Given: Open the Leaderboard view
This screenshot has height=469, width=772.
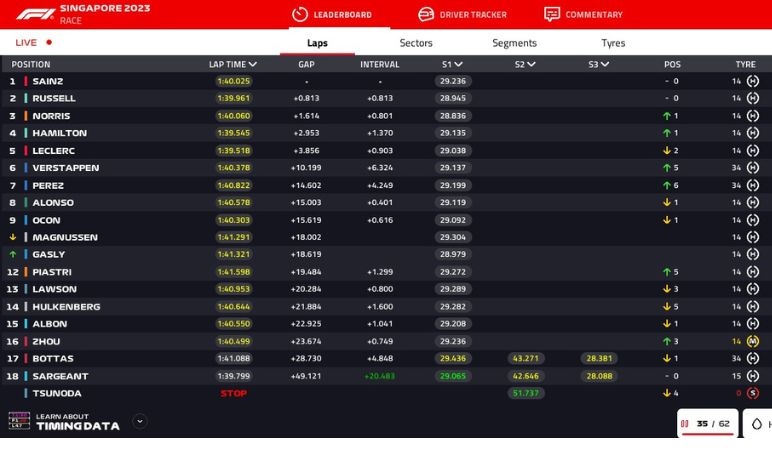Looking at the screenshot, I should coord(332,15).
